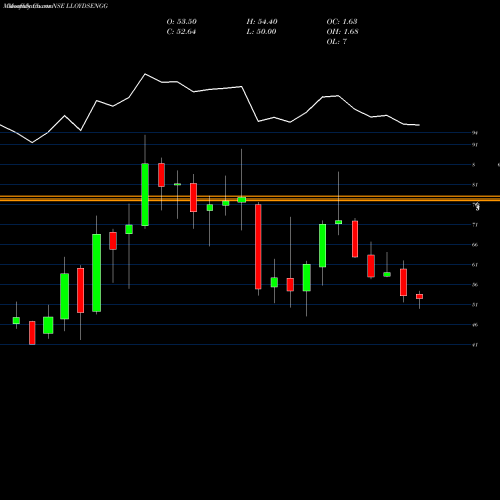Select the high value H: 54.40
Screen dimensions: 500x500
point(262,22)
